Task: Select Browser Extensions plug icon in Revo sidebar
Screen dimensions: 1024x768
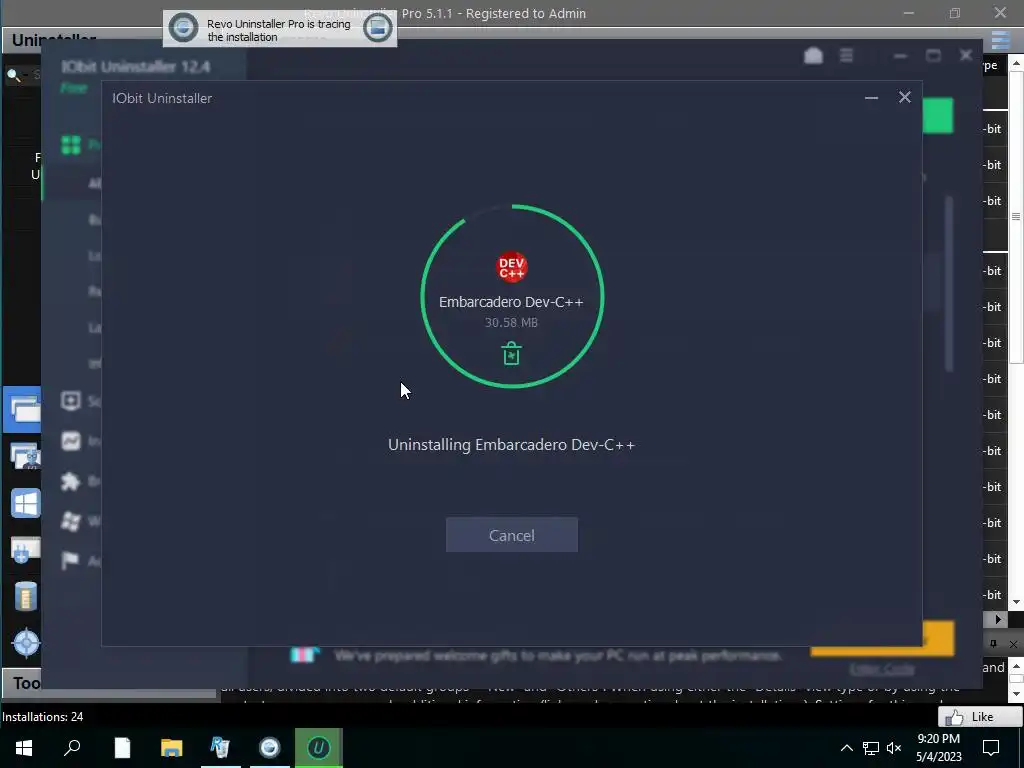Action: pyautogui.click(x=25, y=550)
